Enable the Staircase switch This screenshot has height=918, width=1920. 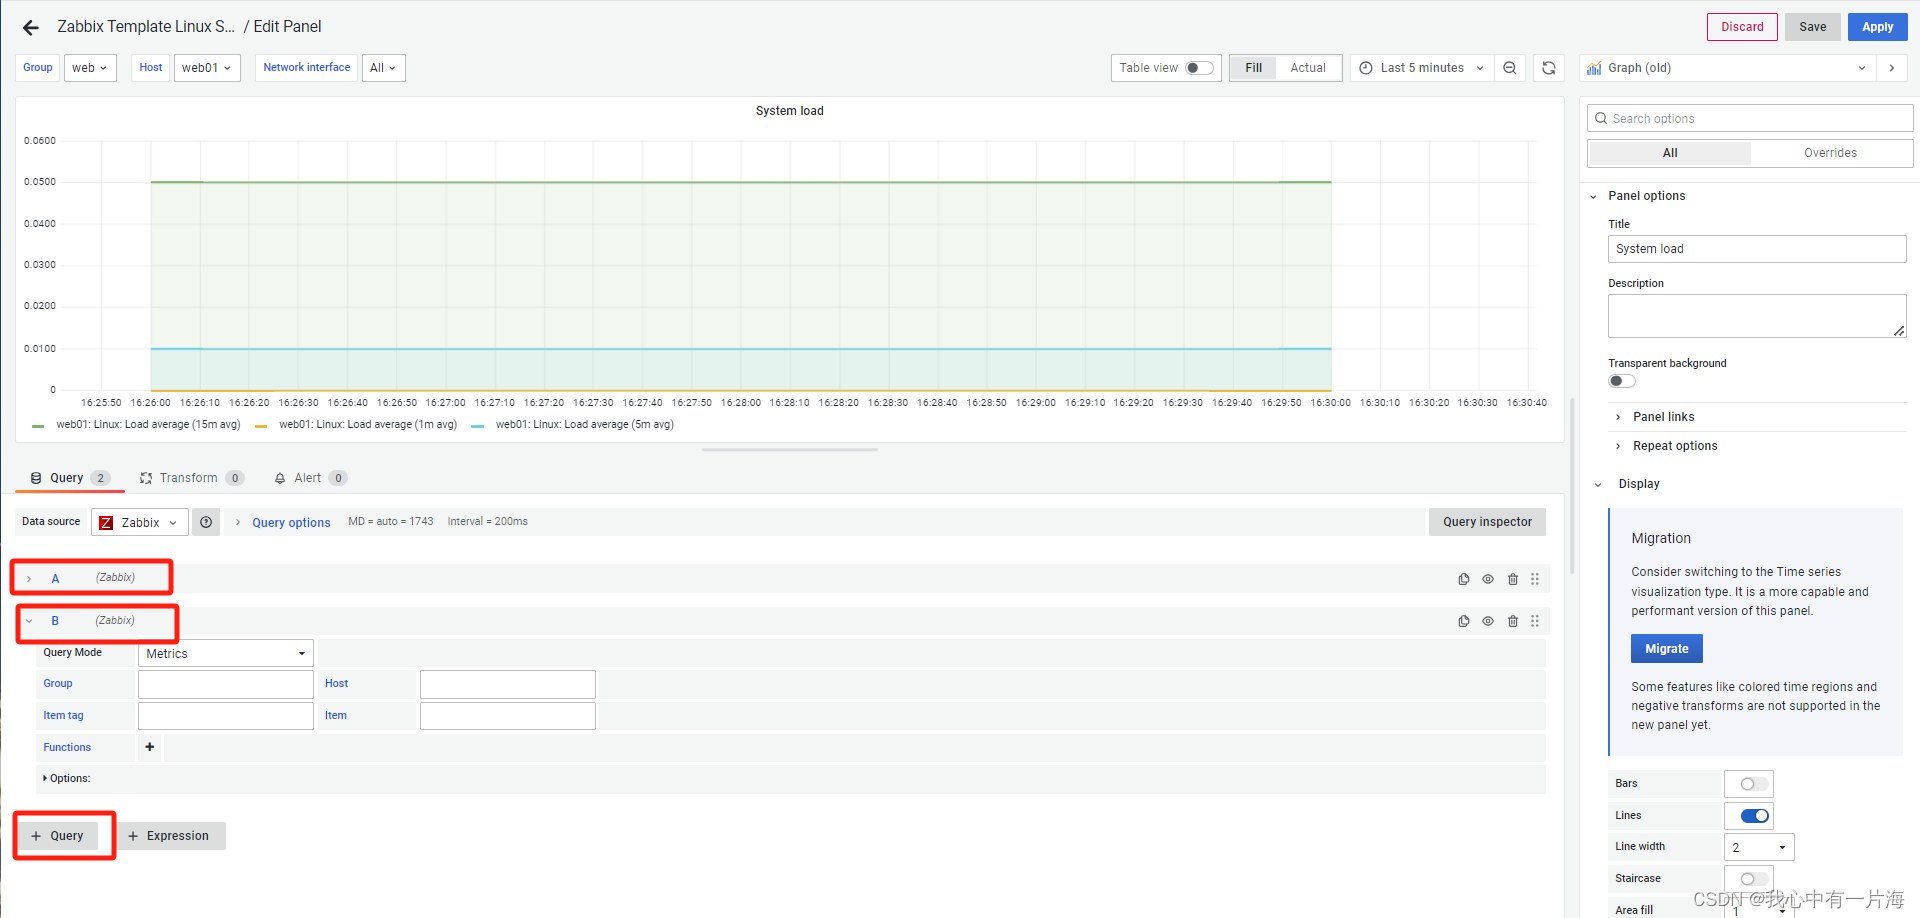[1754, 879]
